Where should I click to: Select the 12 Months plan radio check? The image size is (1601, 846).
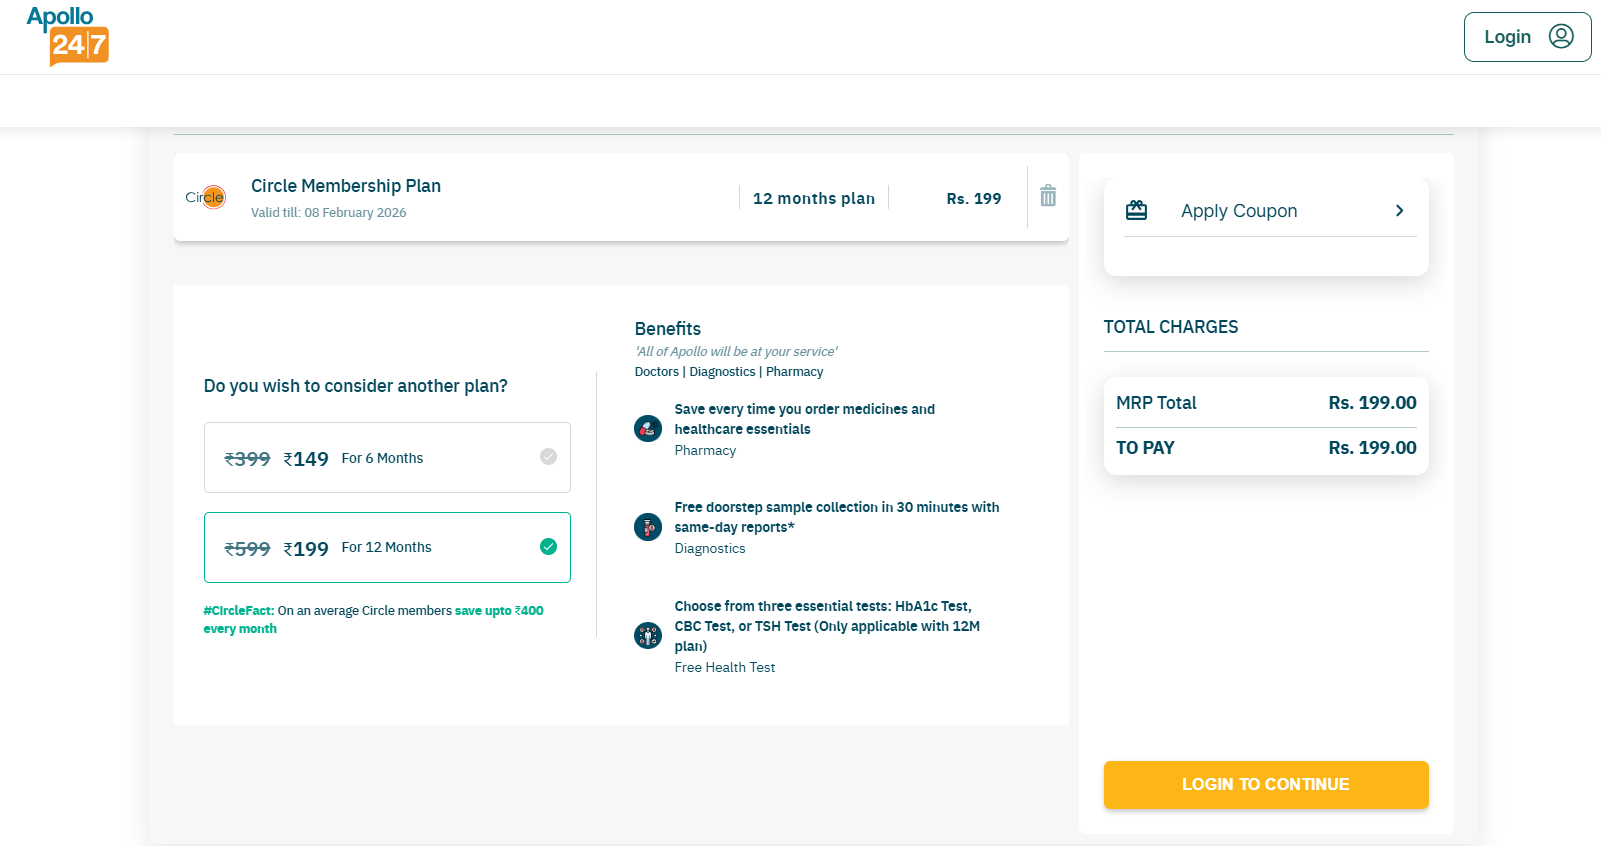(x=548, y=546)
